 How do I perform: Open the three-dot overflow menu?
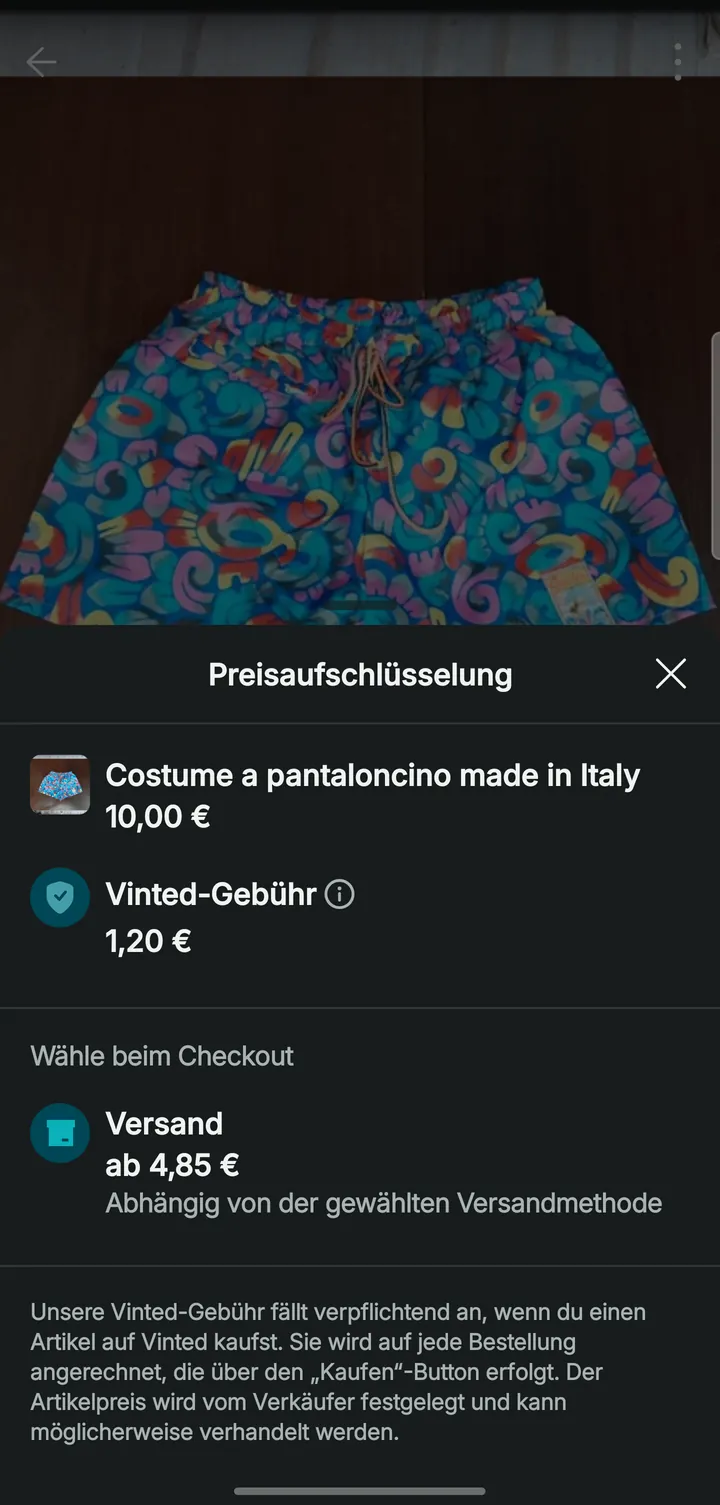[x=678, y=62]
